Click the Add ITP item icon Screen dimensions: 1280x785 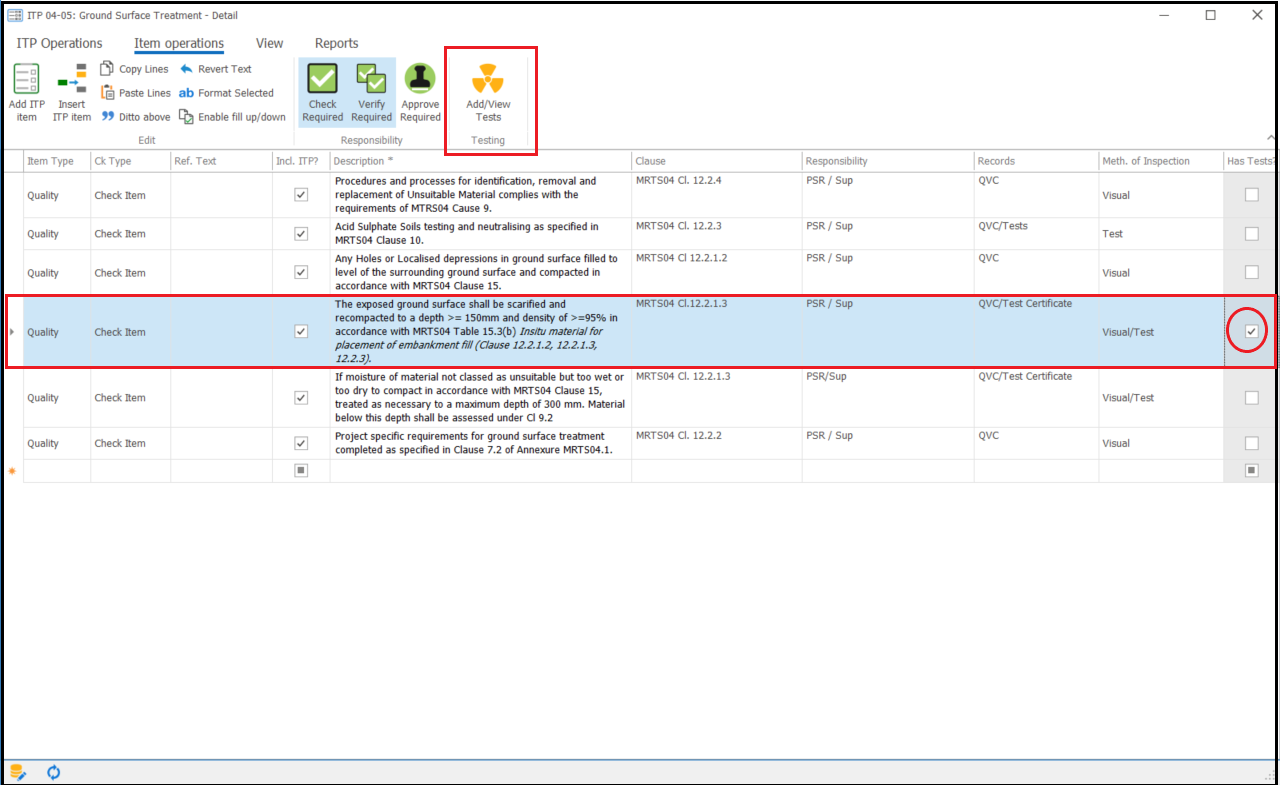click(26, 80)
